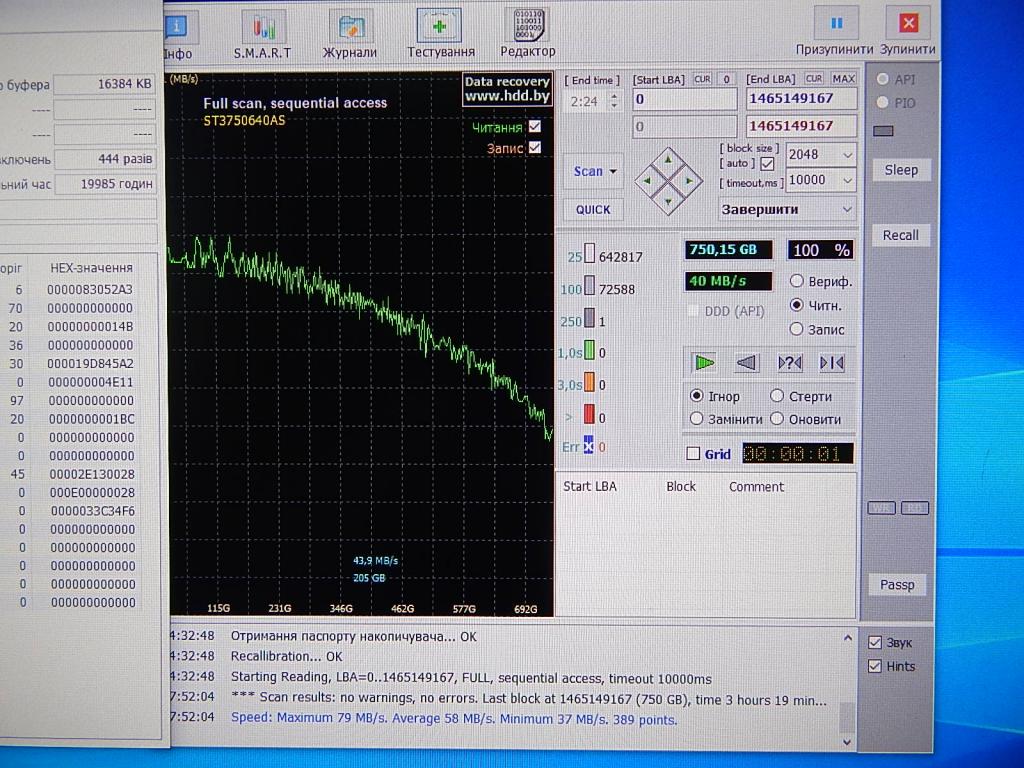The width and height of the screenshot is (1024, 768).
Task: Click the red > block swatch
Action: click(x=589, y=415)
